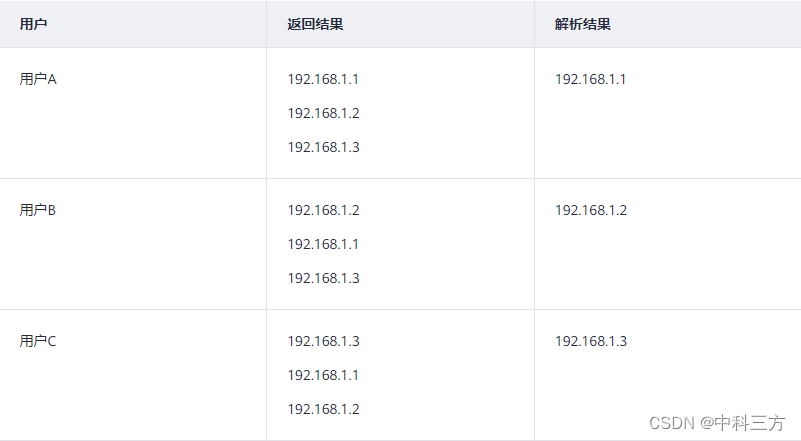
Task: Click the 解析结果 column header
Action: [x=583, y=24]
